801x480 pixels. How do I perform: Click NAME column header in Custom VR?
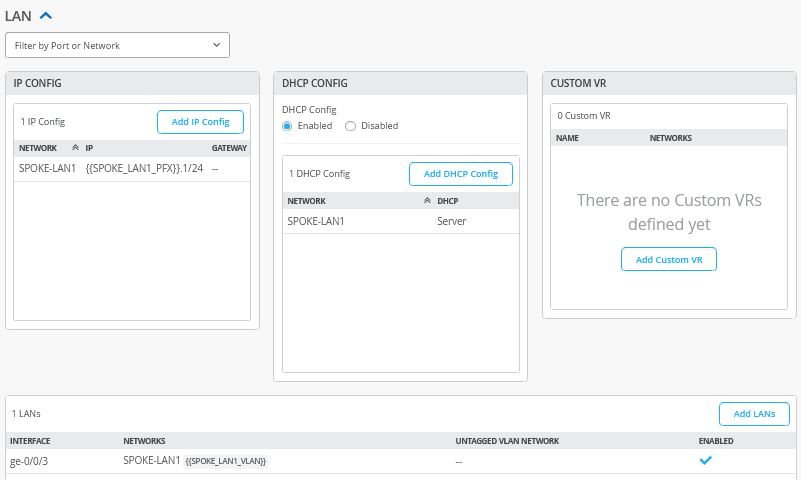[567, 138]
